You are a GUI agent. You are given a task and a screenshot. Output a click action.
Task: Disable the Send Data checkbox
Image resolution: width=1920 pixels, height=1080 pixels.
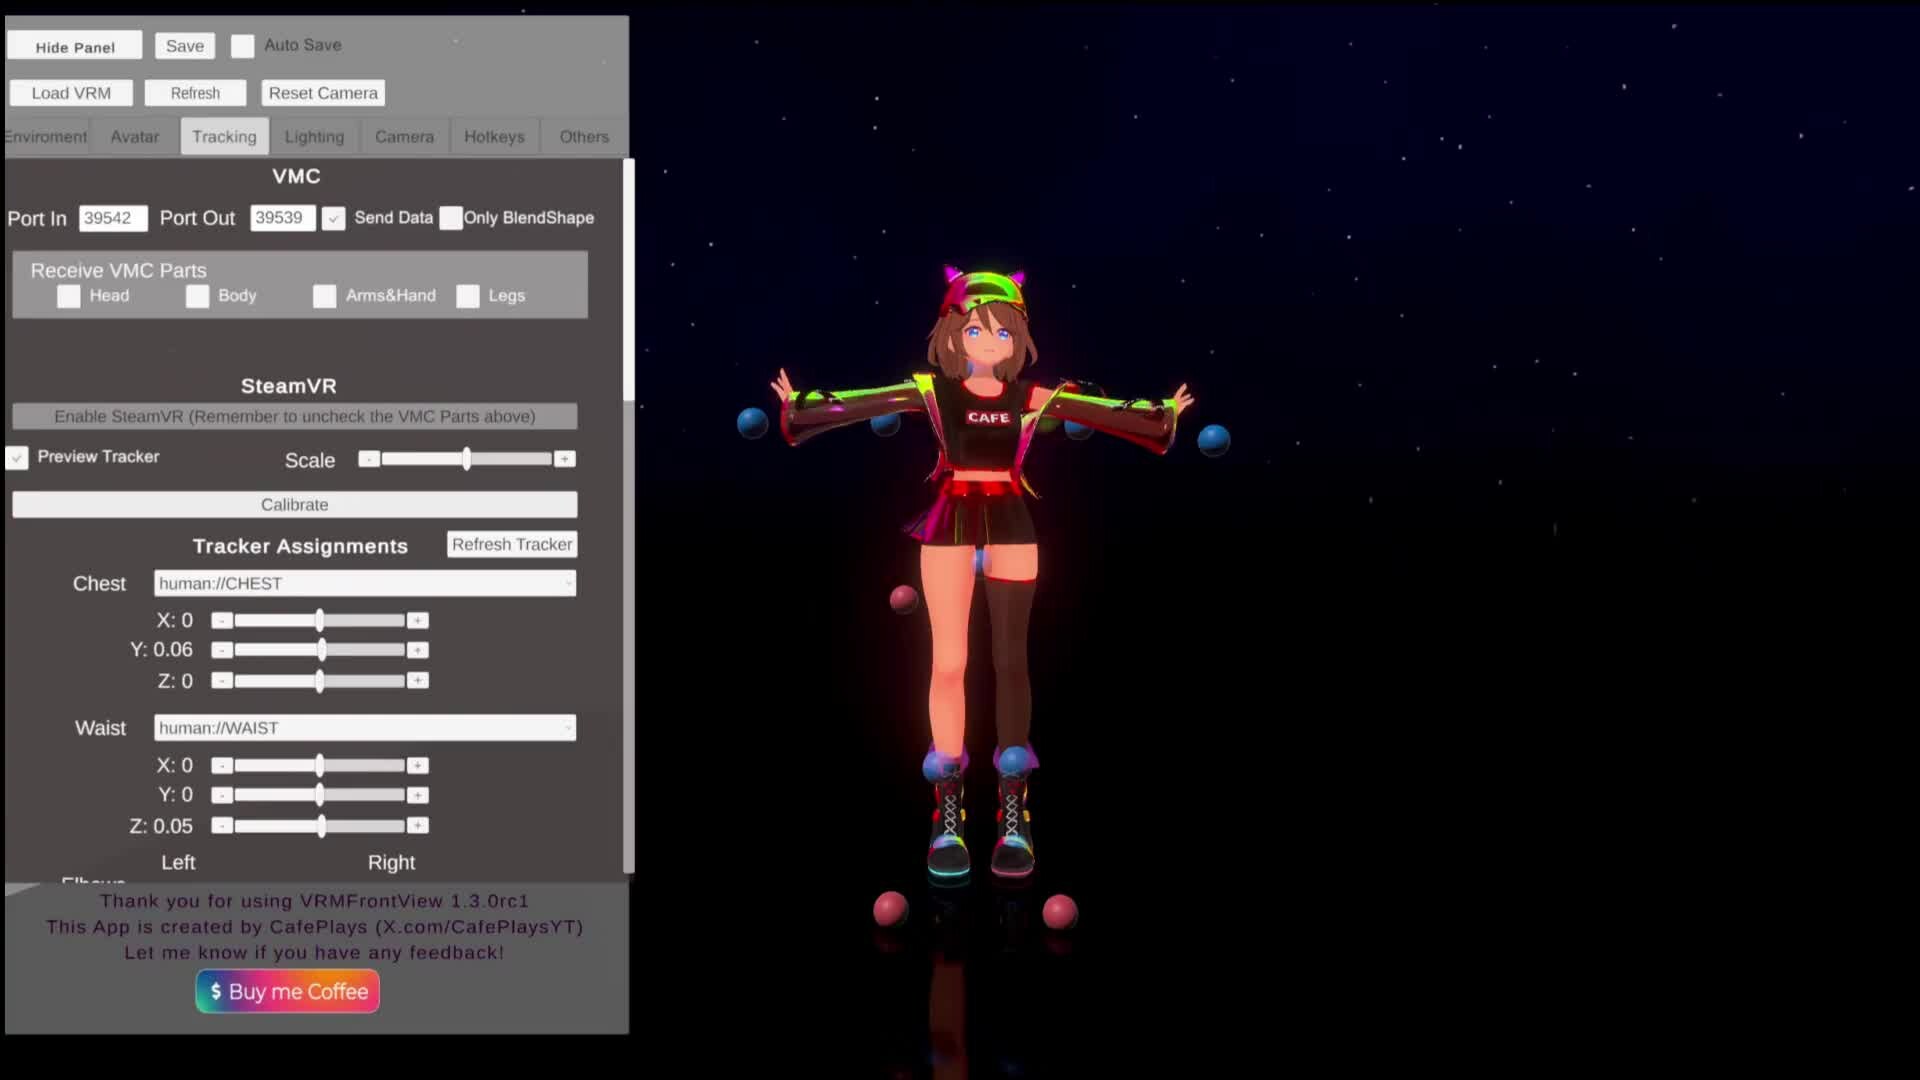click(333, 218)
